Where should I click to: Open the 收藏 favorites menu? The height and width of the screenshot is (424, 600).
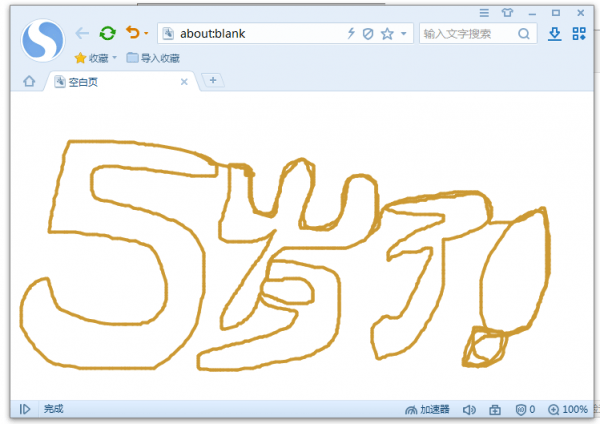[96, 58]
